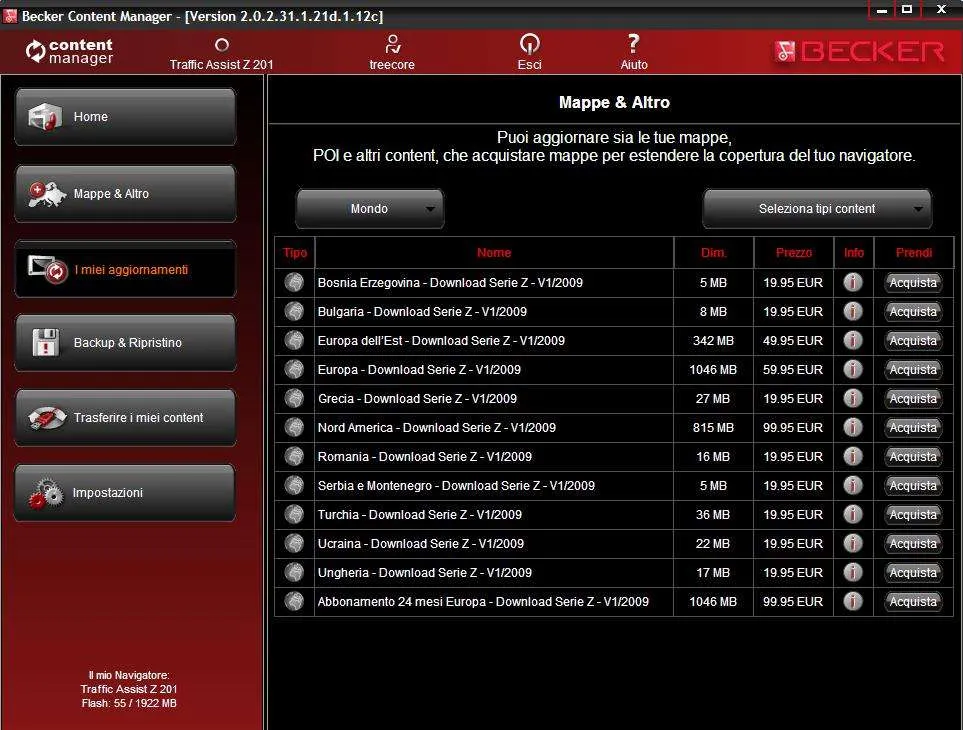Image resolution: width=963 pixels, height=730 pixels.
Task: Sort table by the Prezzo column header
Action: (793, 252)
